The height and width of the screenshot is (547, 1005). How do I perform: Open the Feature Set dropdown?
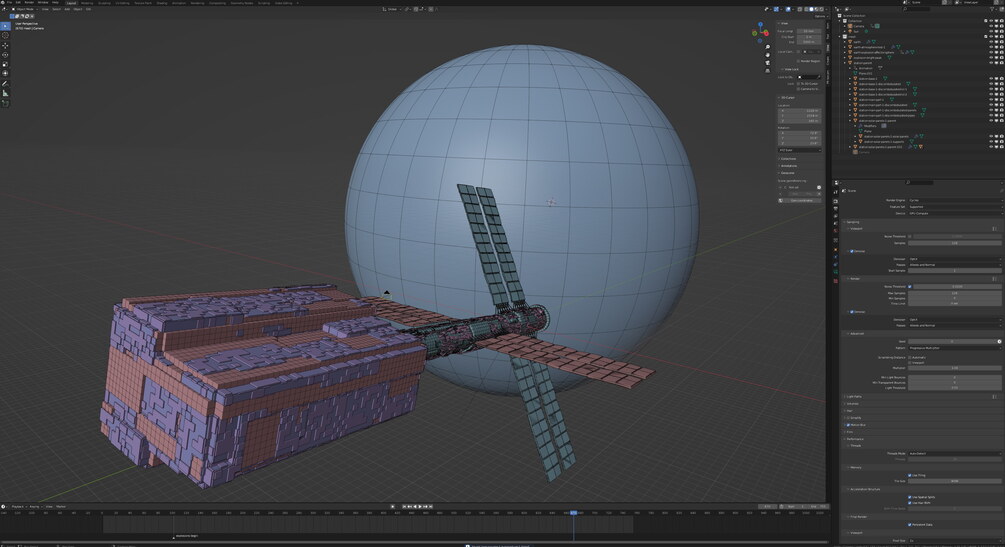[954, 206]
